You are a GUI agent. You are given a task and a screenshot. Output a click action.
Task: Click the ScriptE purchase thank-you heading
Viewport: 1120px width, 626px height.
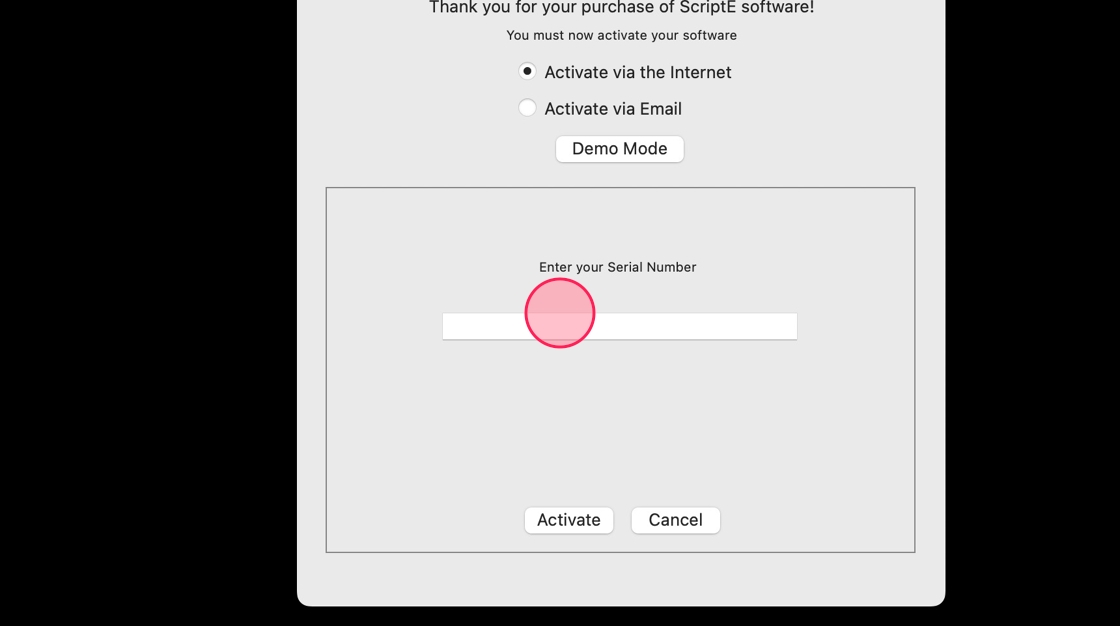click(621, 7)
